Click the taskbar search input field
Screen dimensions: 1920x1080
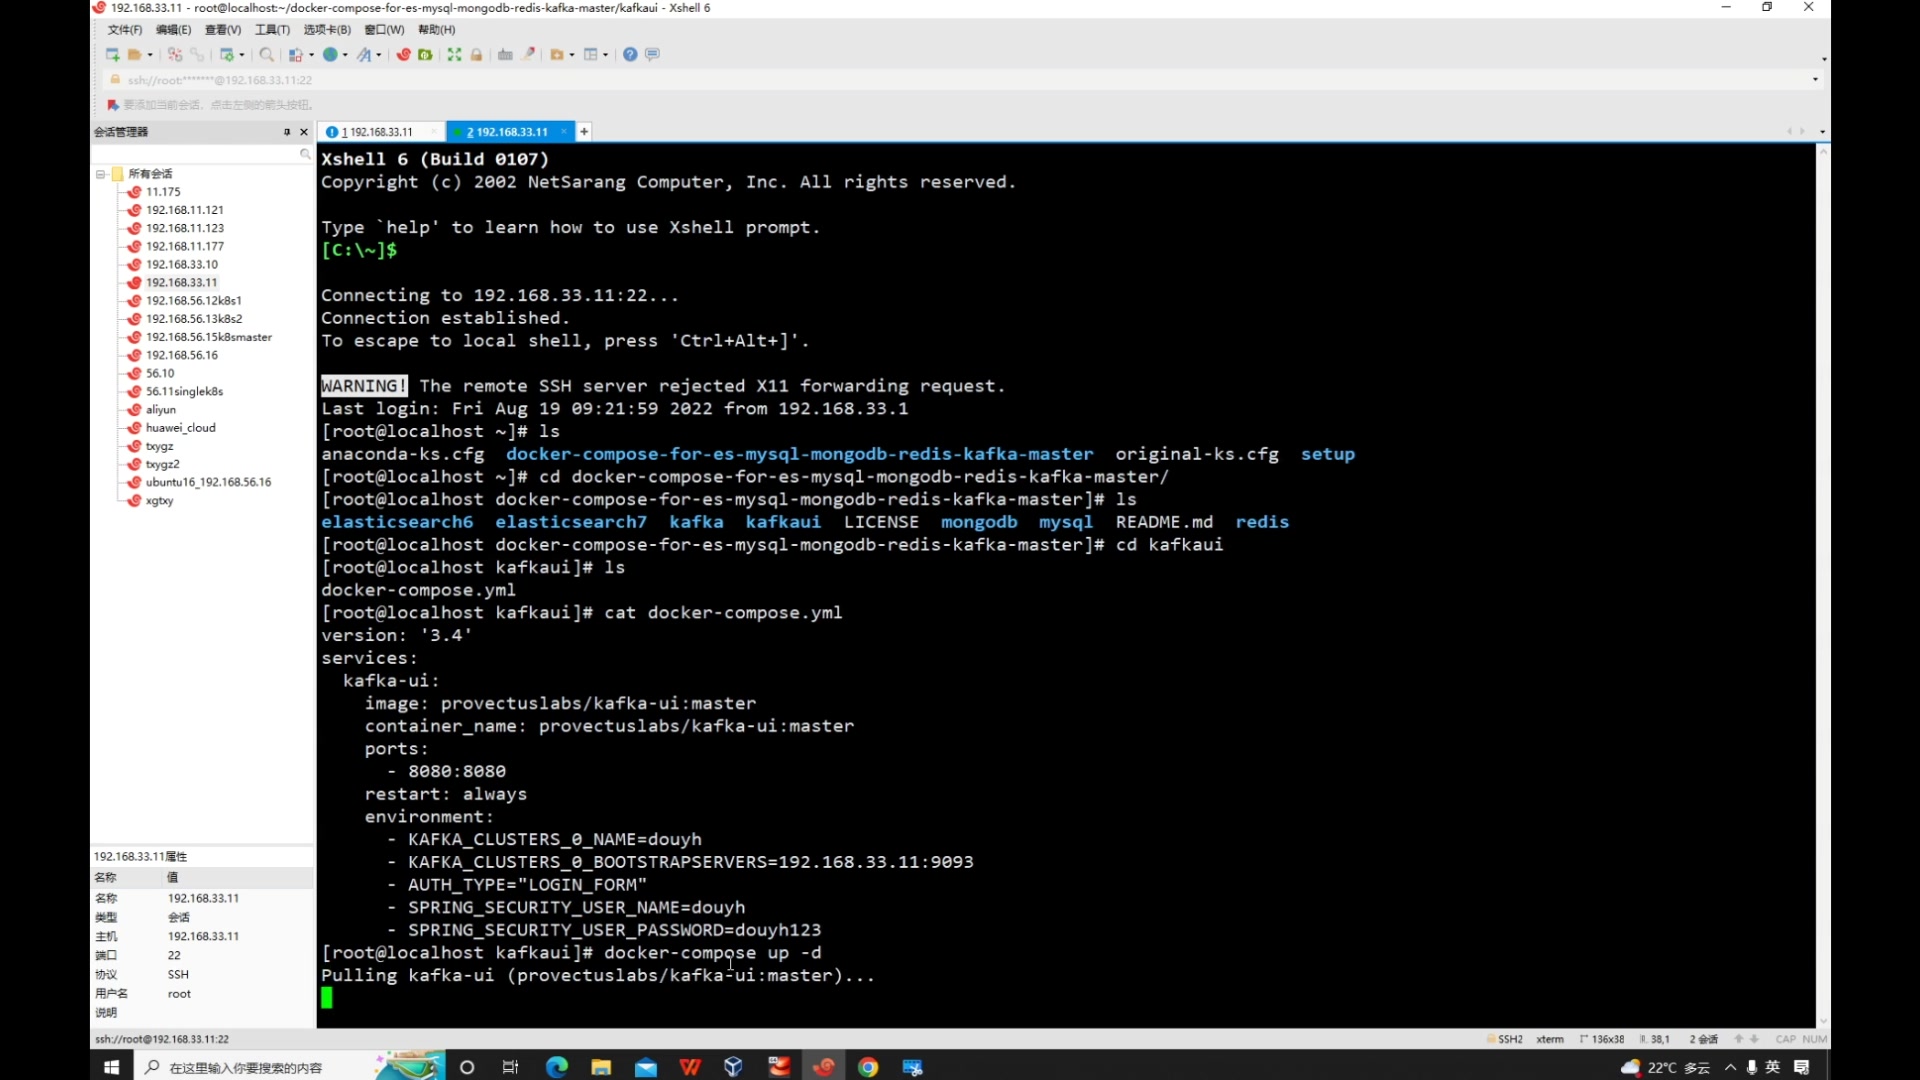[x=250, y=1067]
